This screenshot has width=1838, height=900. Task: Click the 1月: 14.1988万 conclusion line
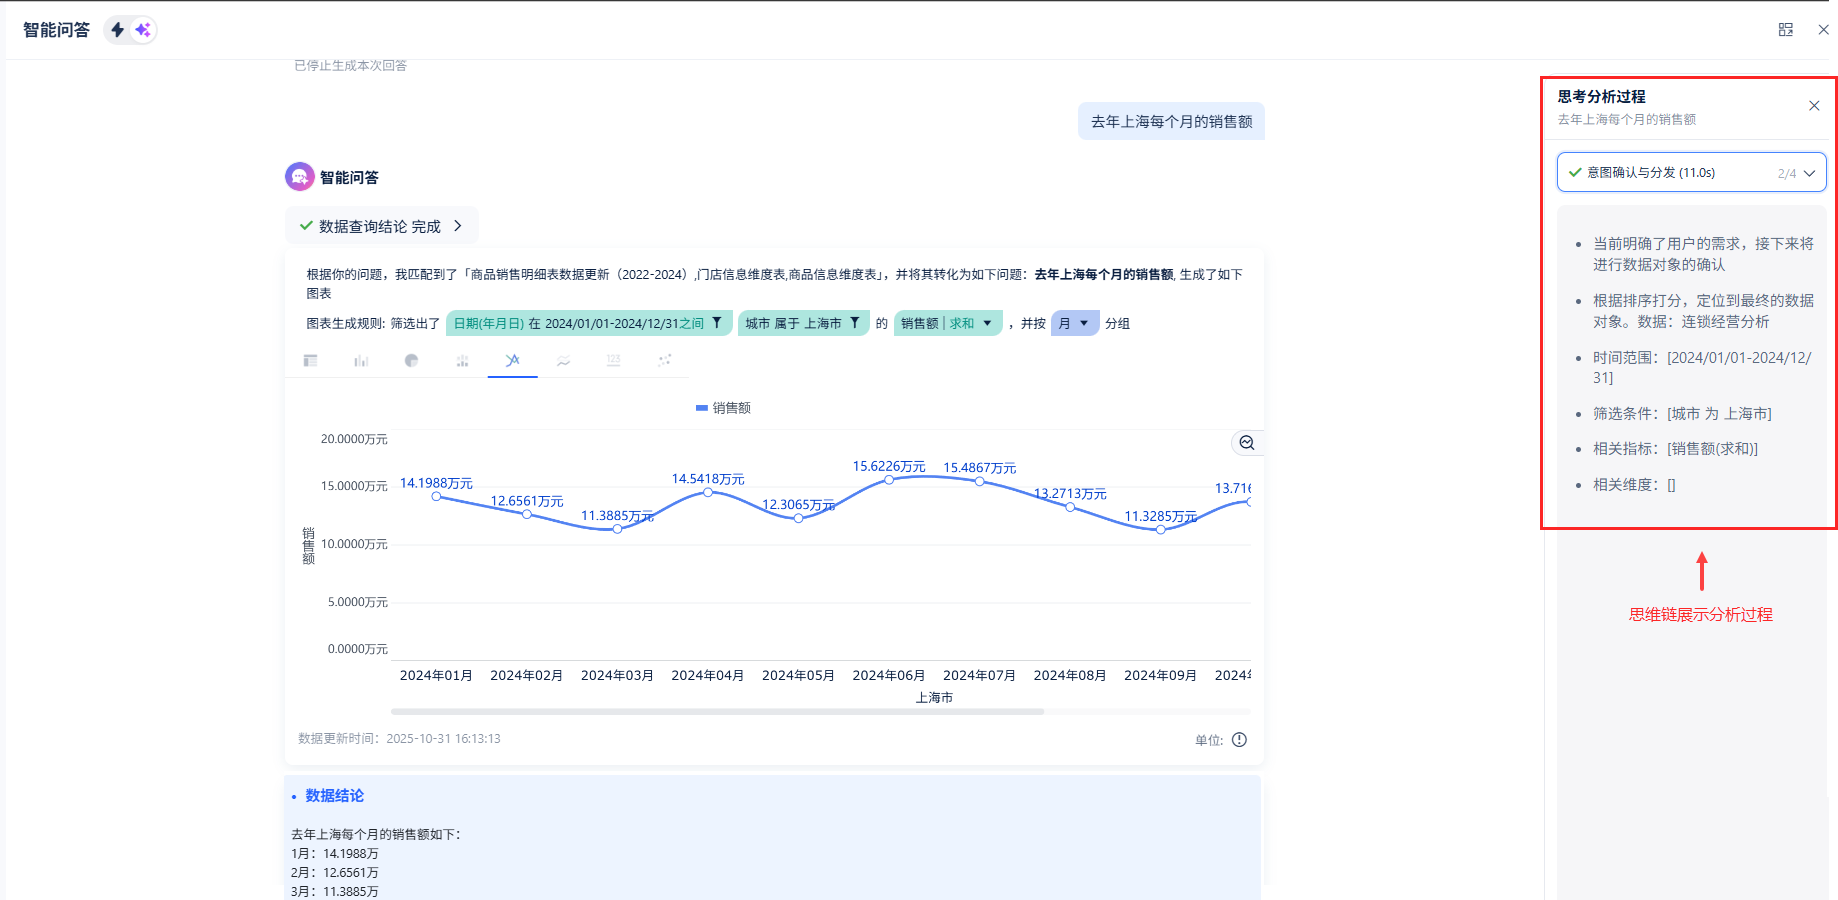click(335, 854)
